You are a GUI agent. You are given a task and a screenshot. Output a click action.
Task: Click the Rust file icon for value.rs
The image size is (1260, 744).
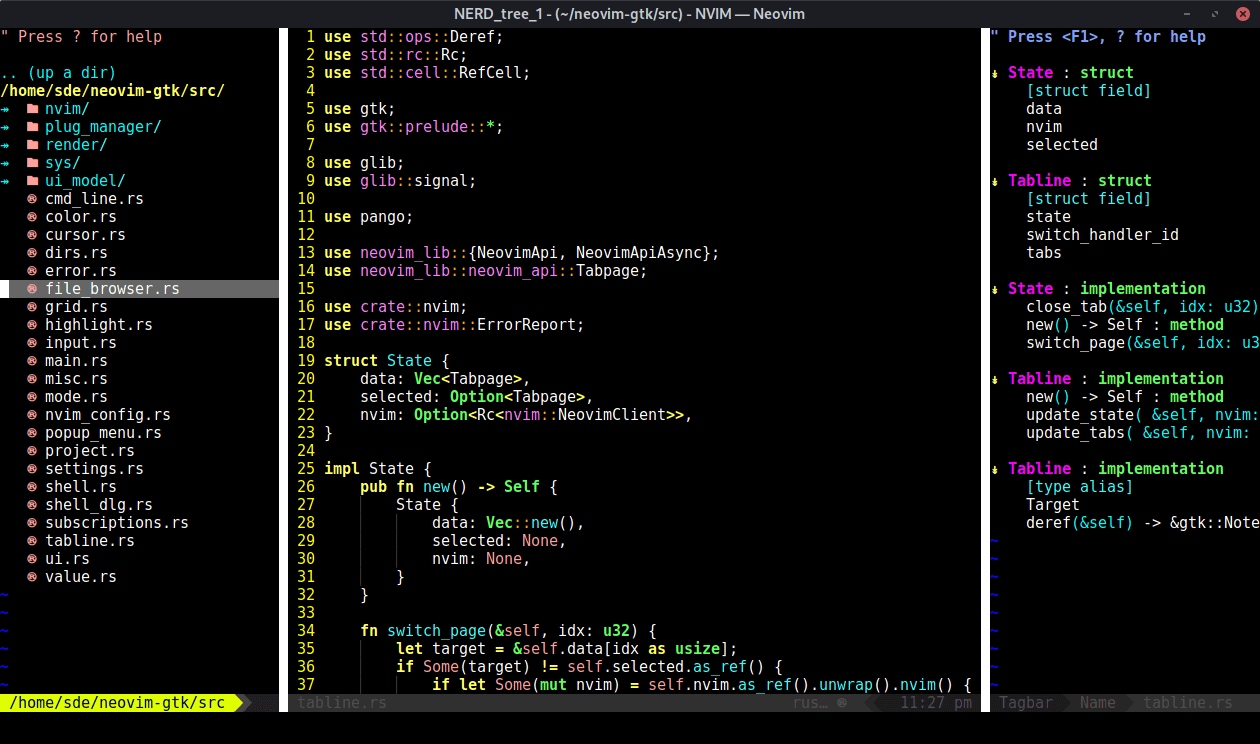tap(32, 577)
